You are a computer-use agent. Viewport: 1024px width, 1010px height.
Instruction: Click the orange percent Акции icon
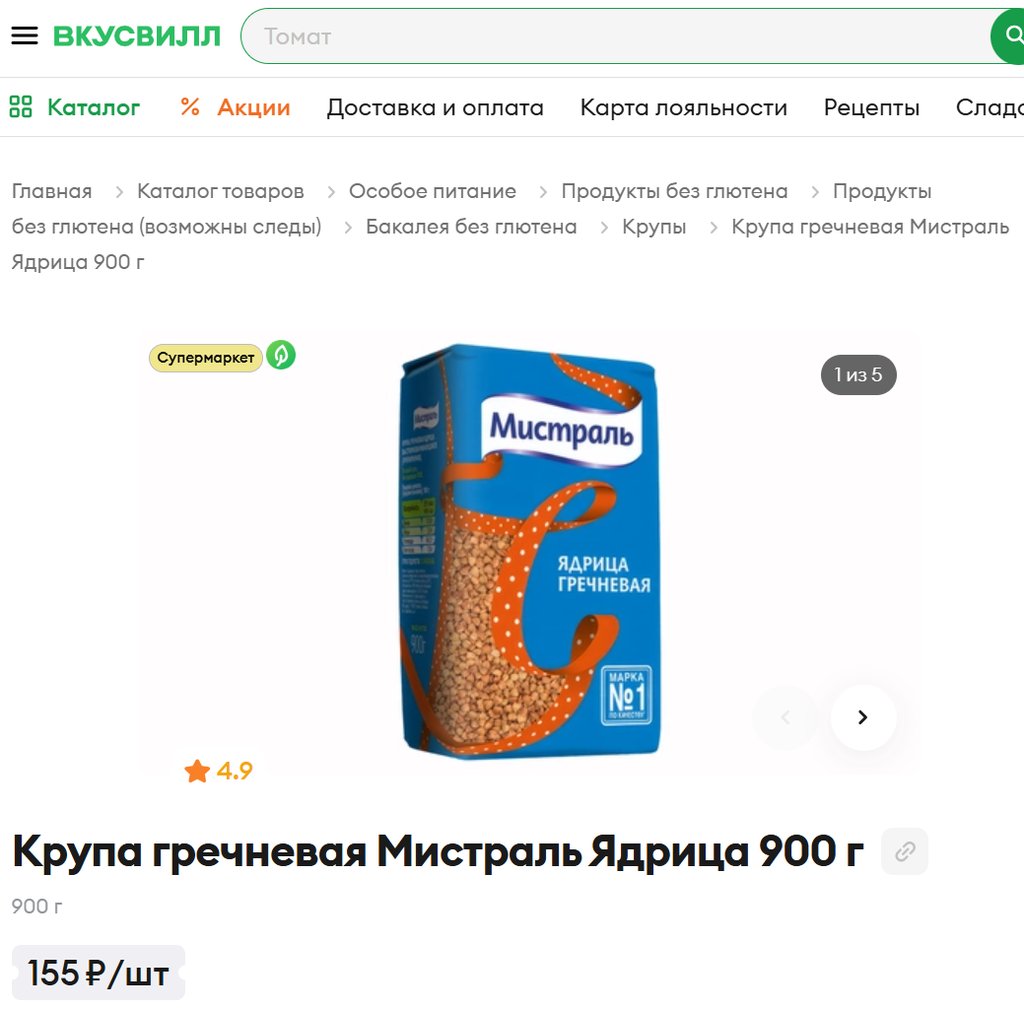(190, 106)
